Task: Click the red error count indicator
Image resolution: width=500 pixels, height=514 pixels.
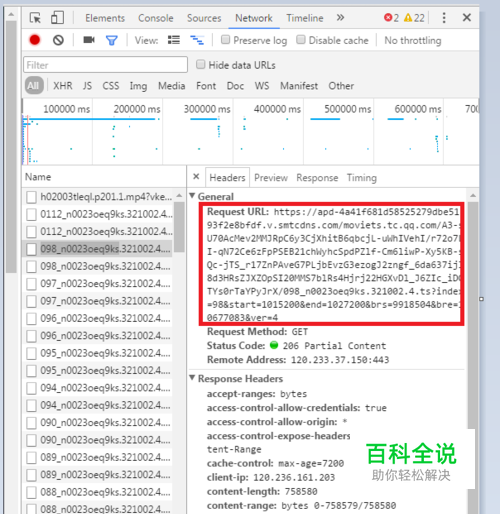Action: (x=391, y=18)
